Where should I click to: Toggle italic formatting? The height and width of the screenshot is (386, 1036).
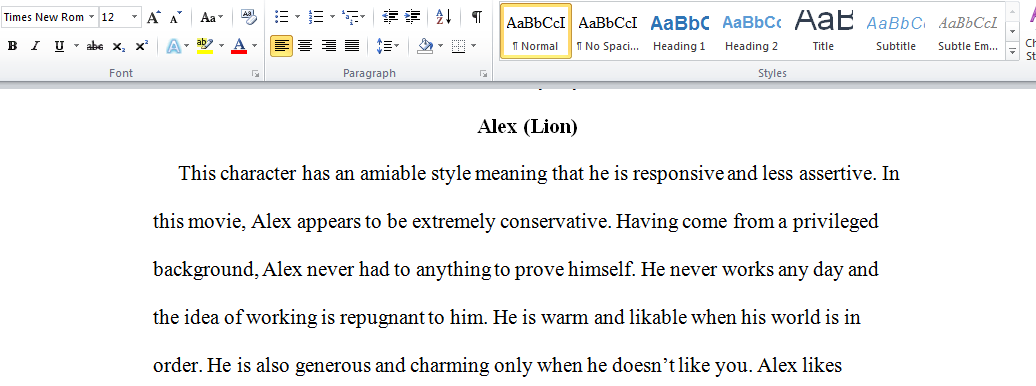click(36, 46)
